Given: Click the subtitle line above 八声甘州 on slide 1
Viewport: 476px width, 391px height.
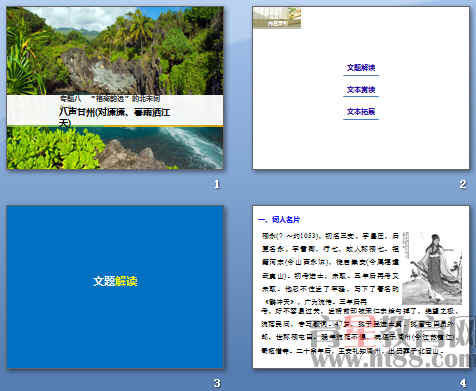Looking at the screenshot, I should 110,98.
